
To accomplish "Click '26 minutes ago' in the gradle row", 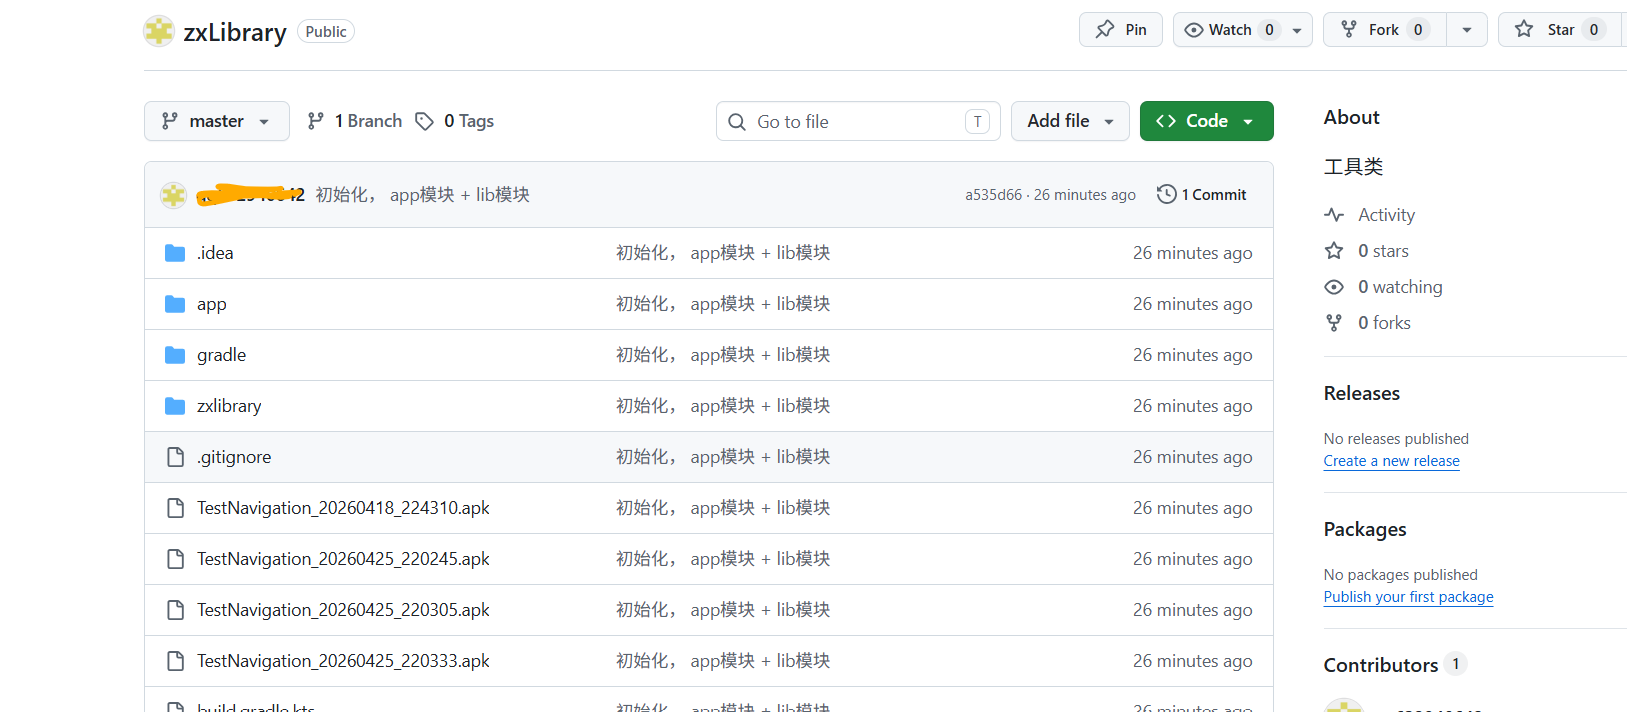I will (x=1192, y=355).
